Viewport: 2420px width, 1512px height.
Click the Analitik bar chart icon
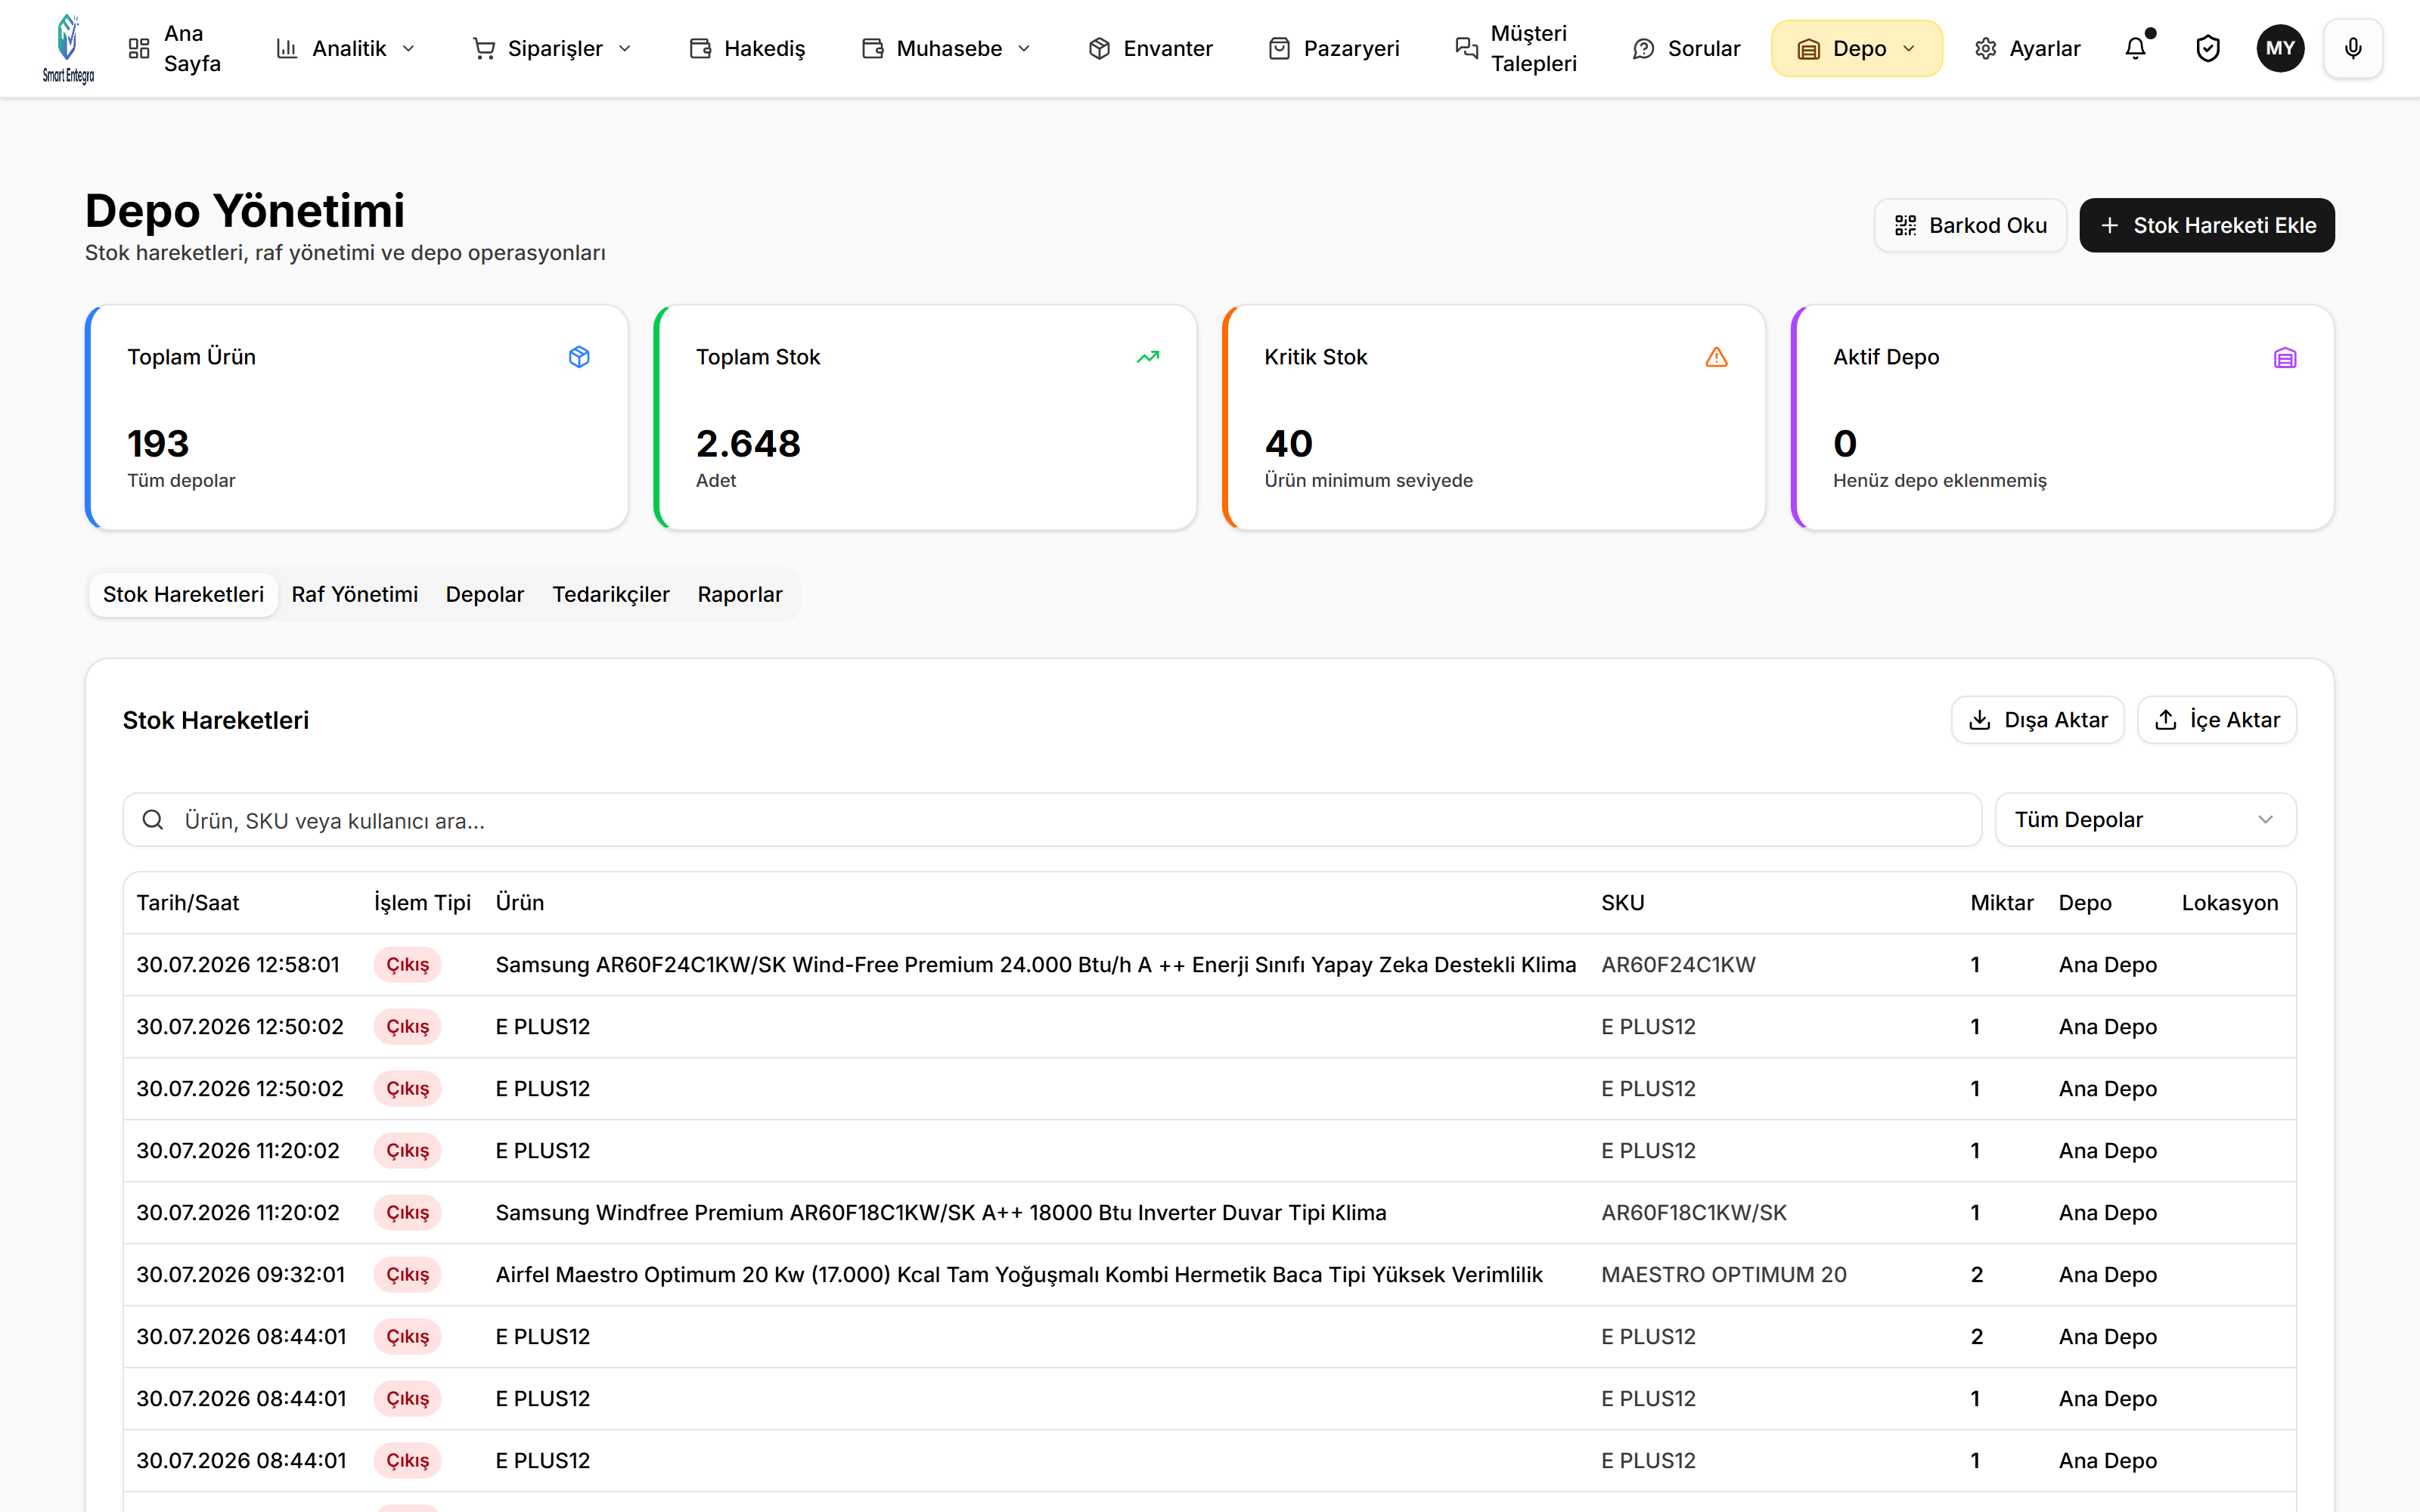[287, 48]
